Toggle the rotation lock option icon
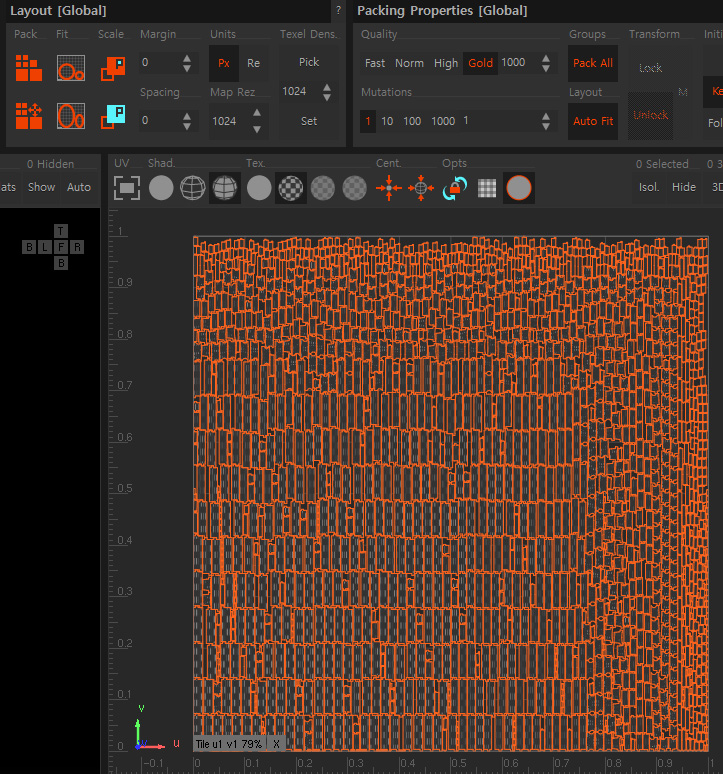 point(455,188)
